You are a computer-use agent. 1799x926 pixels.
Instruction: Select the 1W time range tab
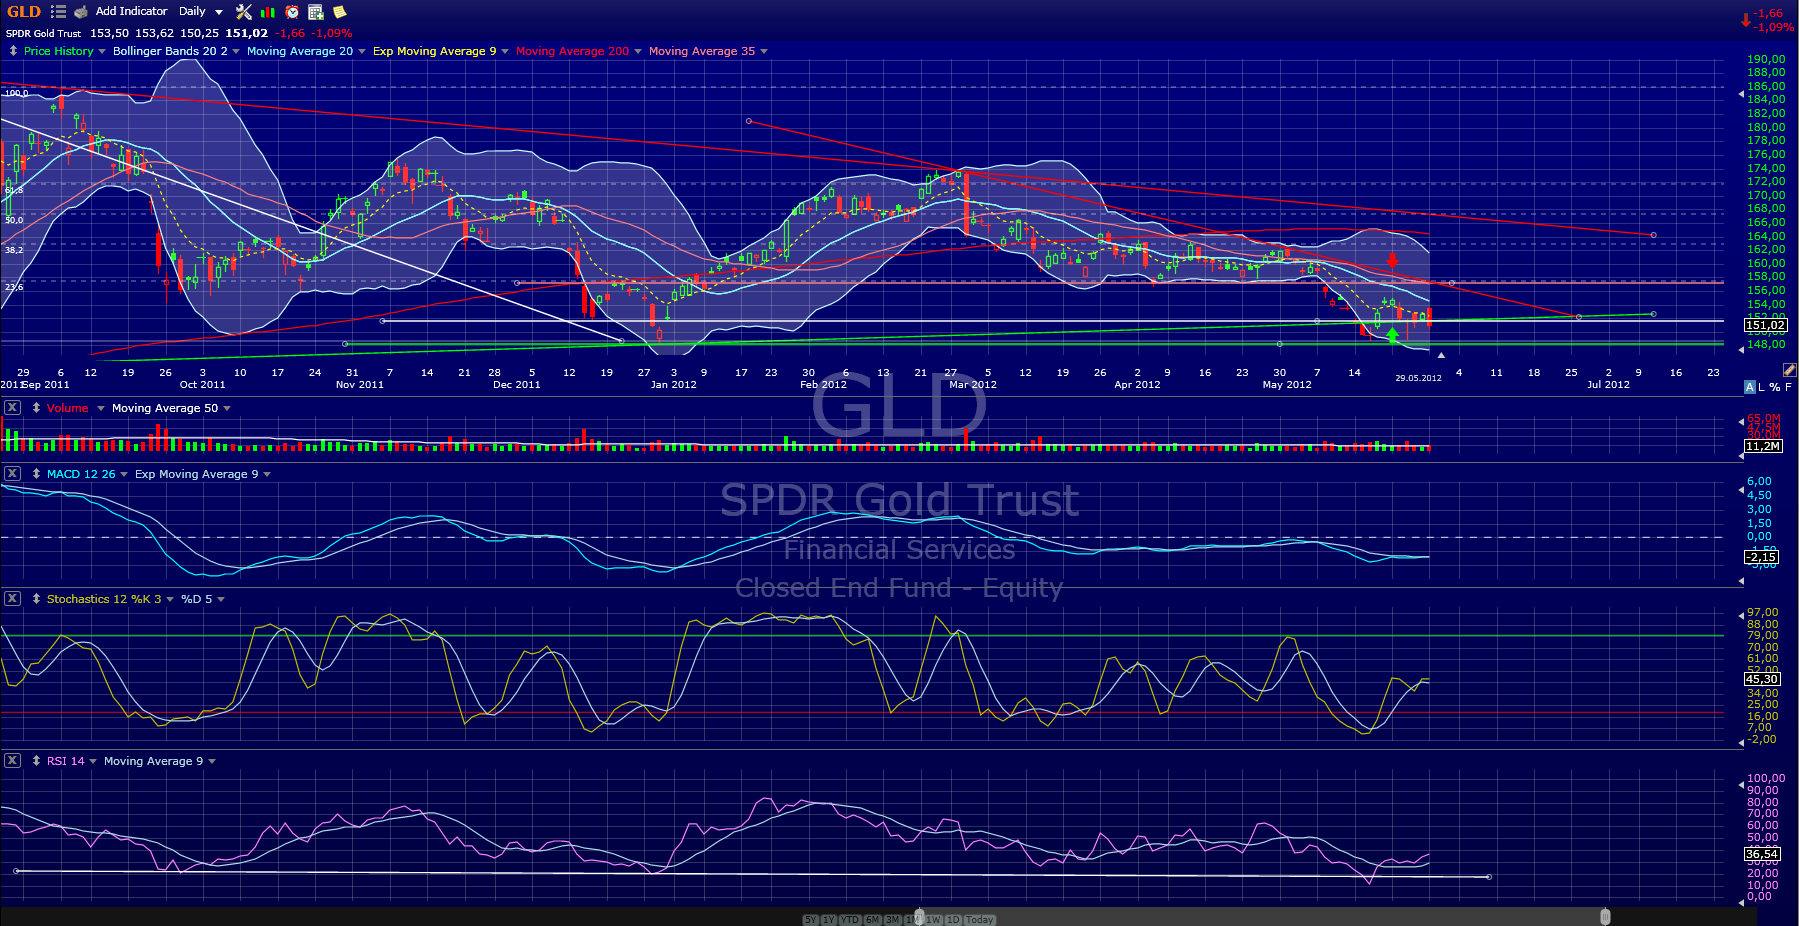pos(934,920)
